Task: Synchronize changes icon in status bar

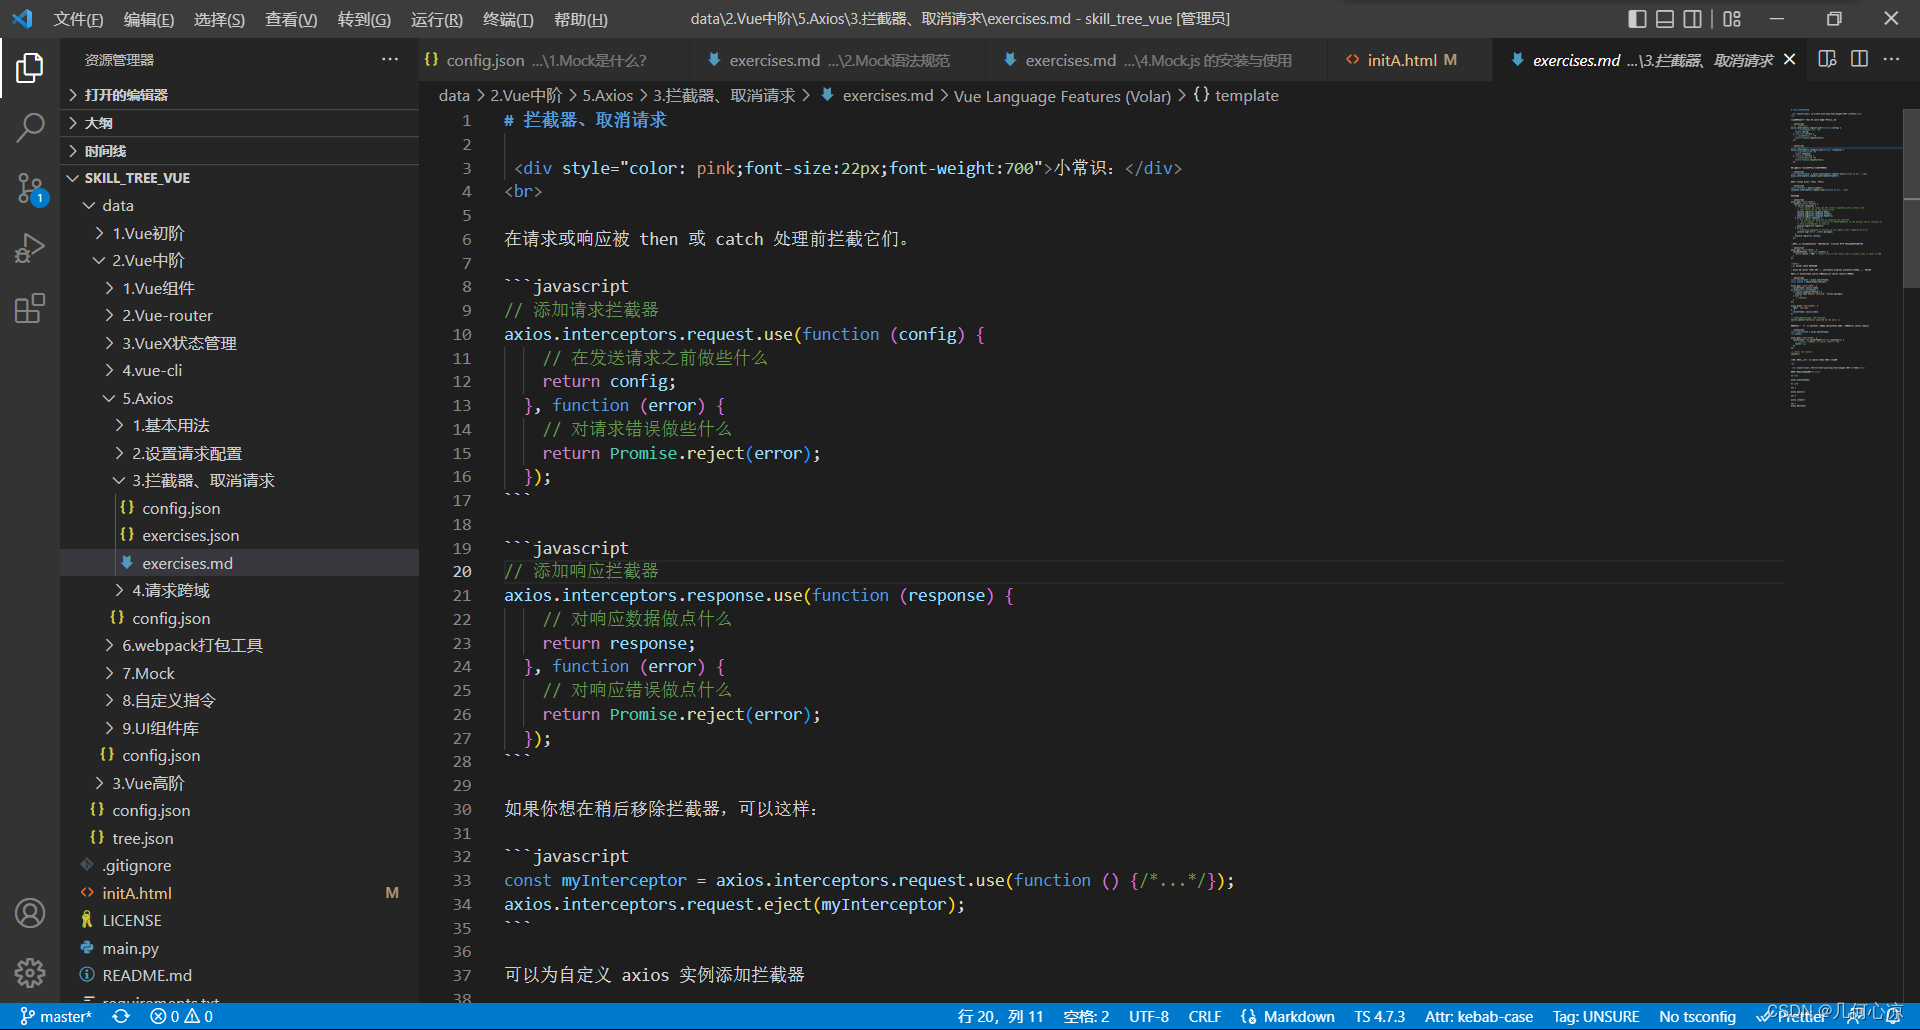Action: click(121, 1016)
